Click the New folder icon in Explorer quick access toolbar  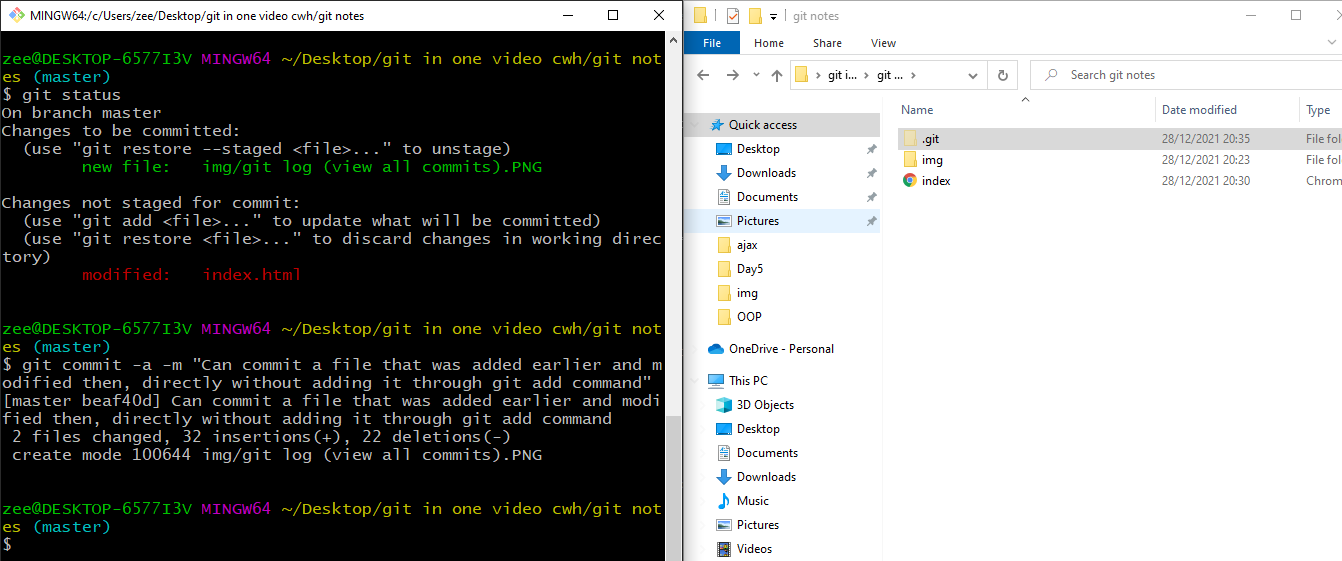(755, 15)
